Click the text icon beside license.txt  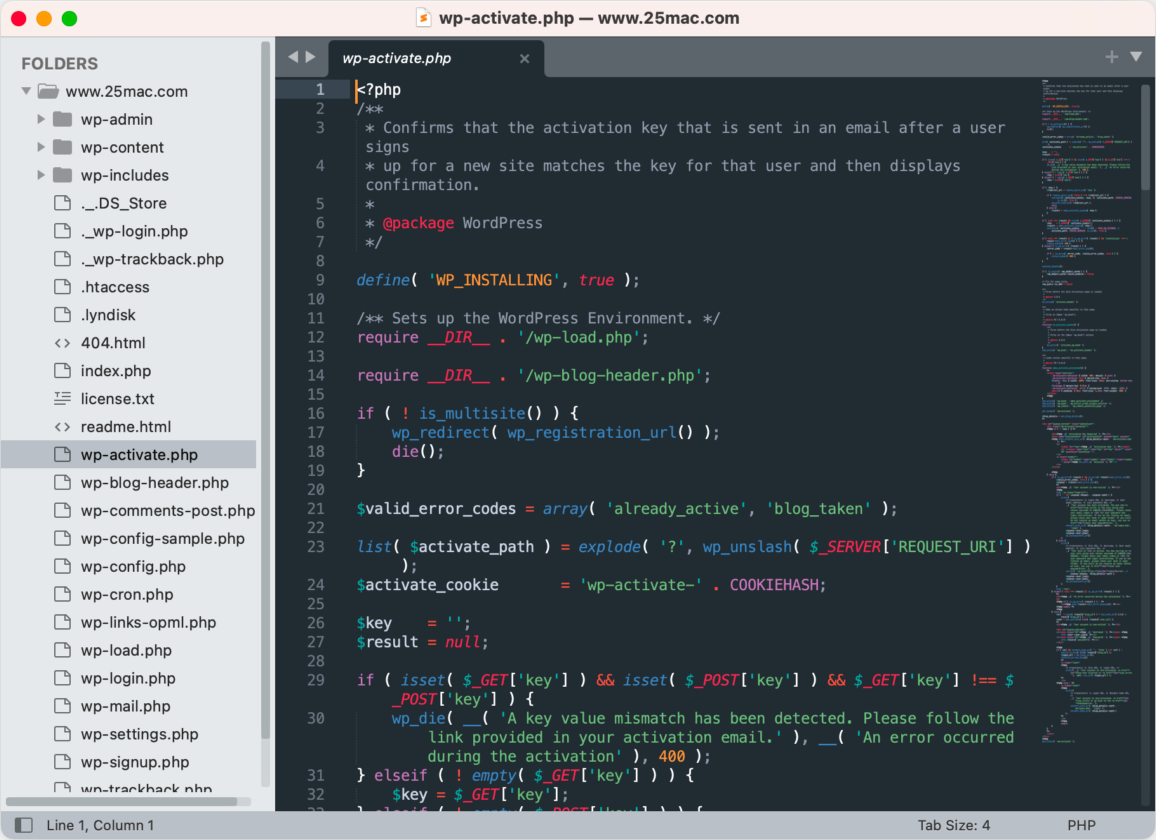coord(63,398)
